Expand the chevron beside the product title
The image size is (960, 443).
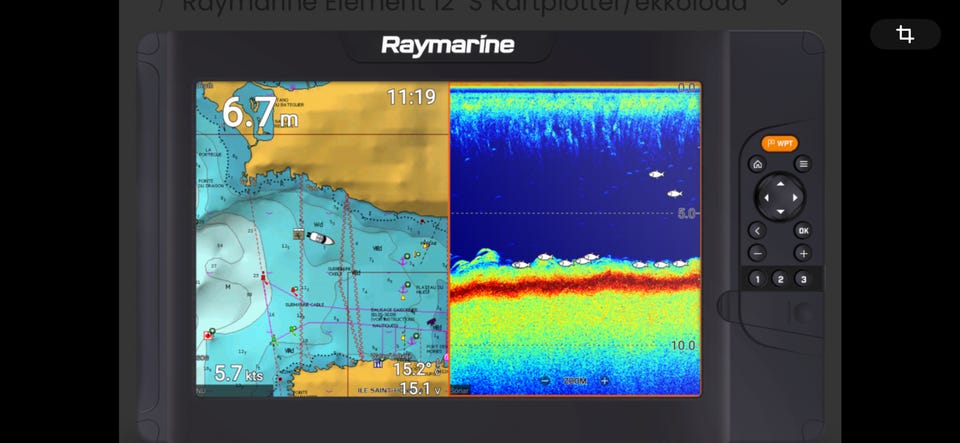782,3
